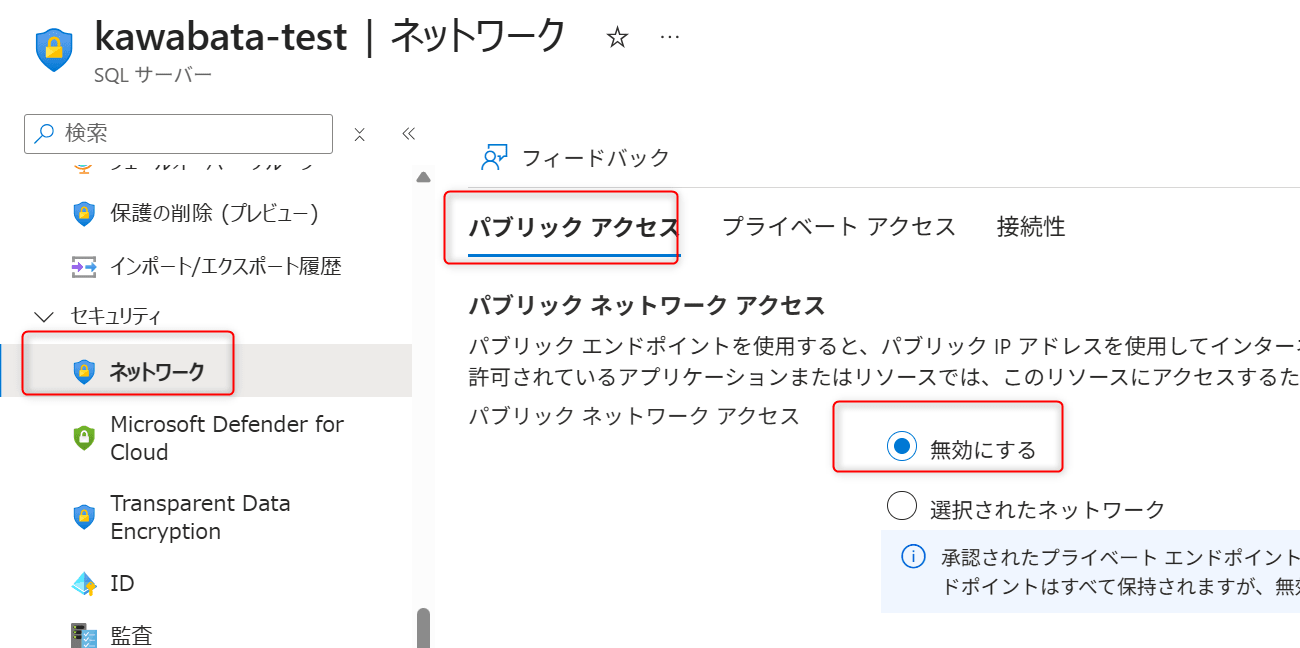This screenshot has width=1300, height=648.
Task: Open the more options ellipsis in header
Action: (x=670, y=38)
